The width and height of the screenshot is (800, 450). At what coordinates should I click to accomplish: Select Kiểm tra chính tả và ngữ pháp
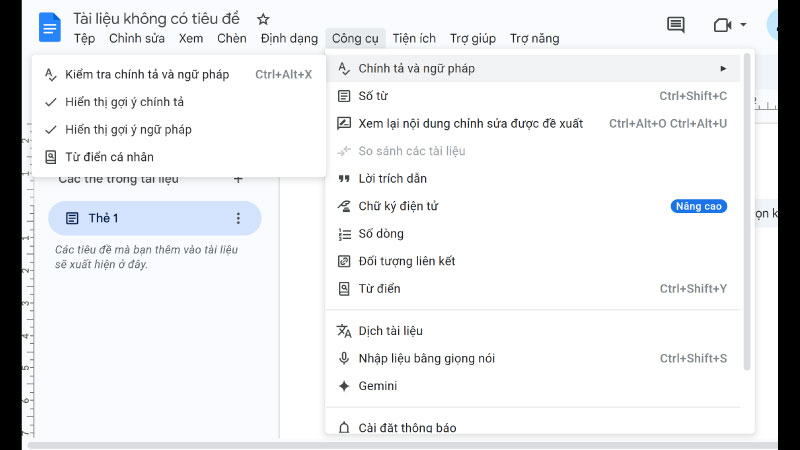coord(179,74)
